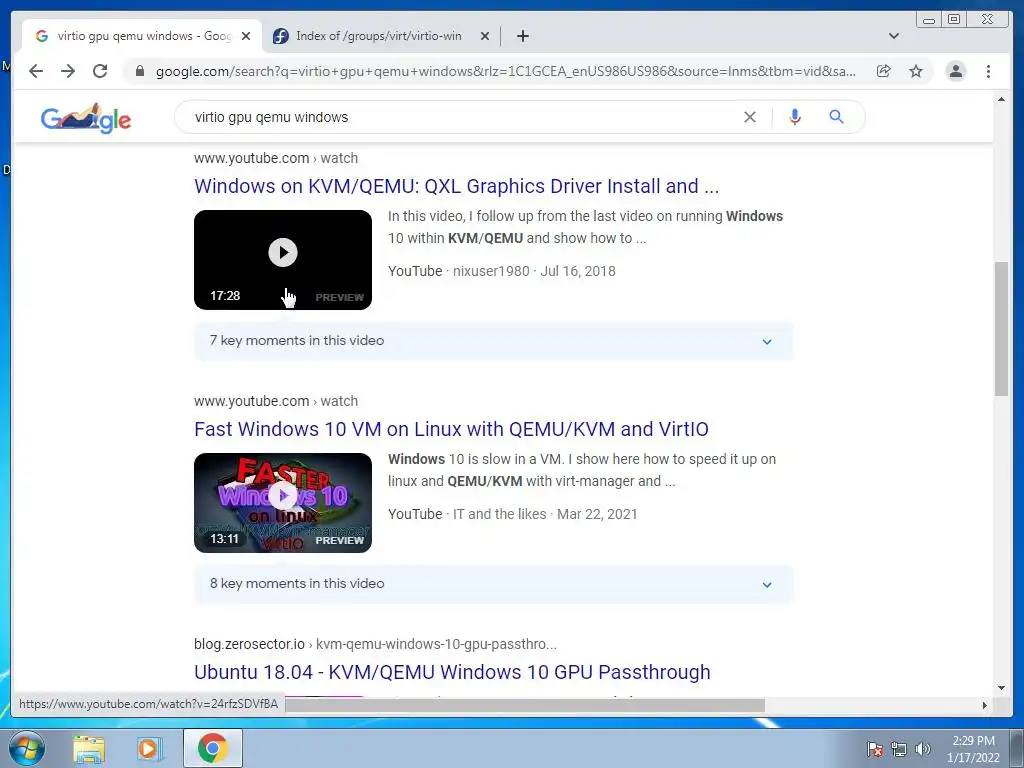This screenshot has height=768, width=1024.
Task: Click the horizontal scroll right arrow
Action: tap(984, 705)
